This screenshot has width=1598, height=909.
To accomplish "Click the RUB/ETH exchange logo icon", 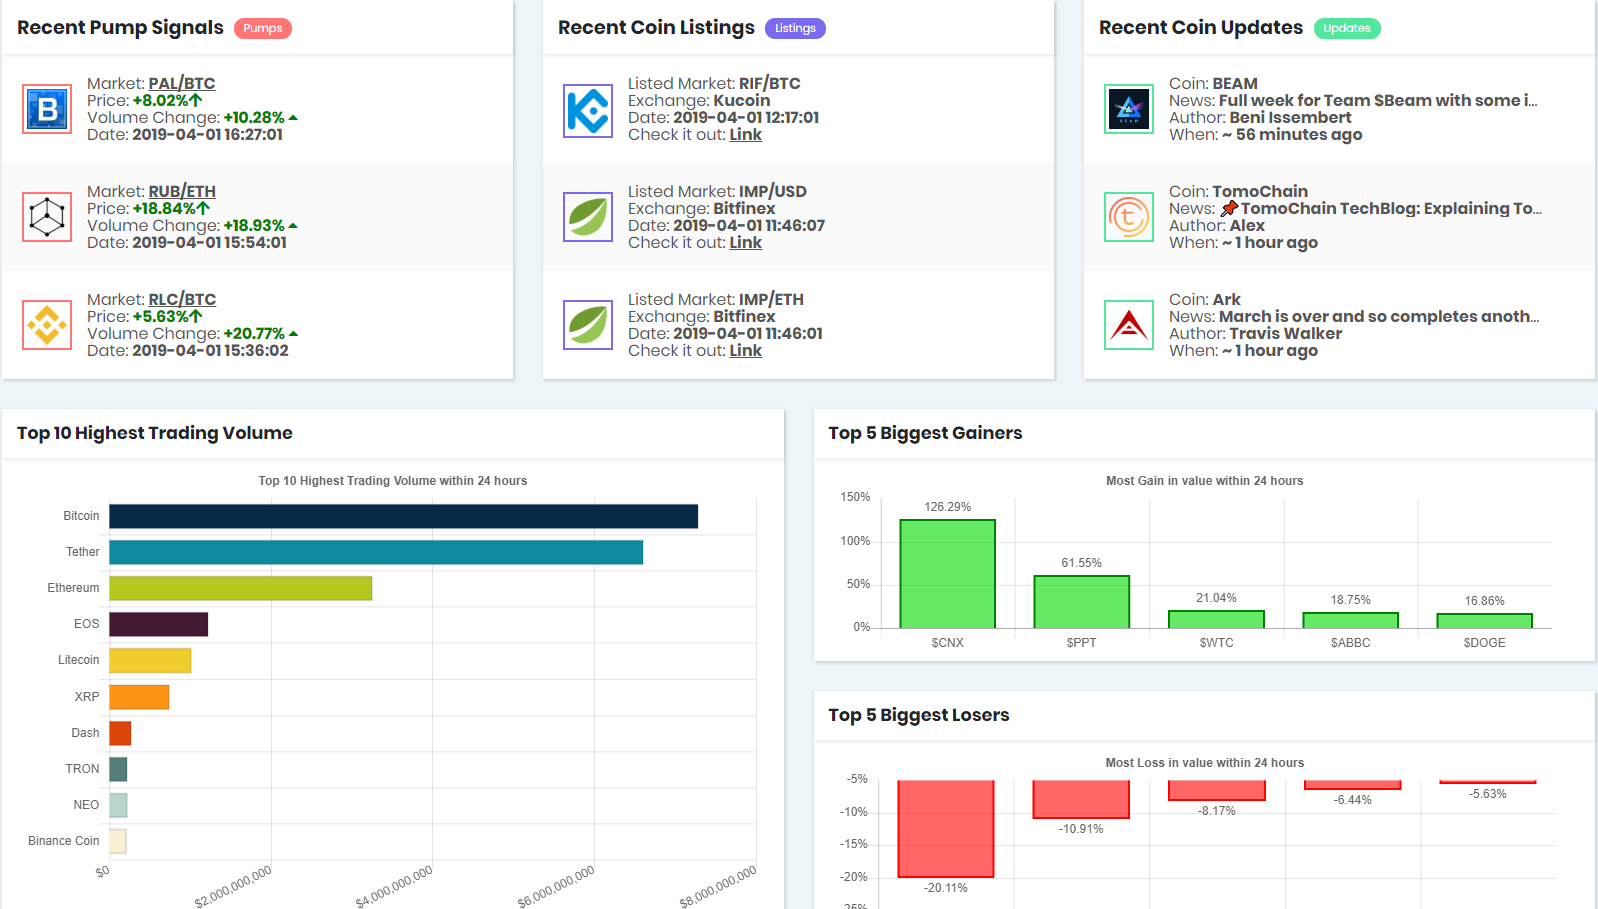I will [x=47, y=217].
